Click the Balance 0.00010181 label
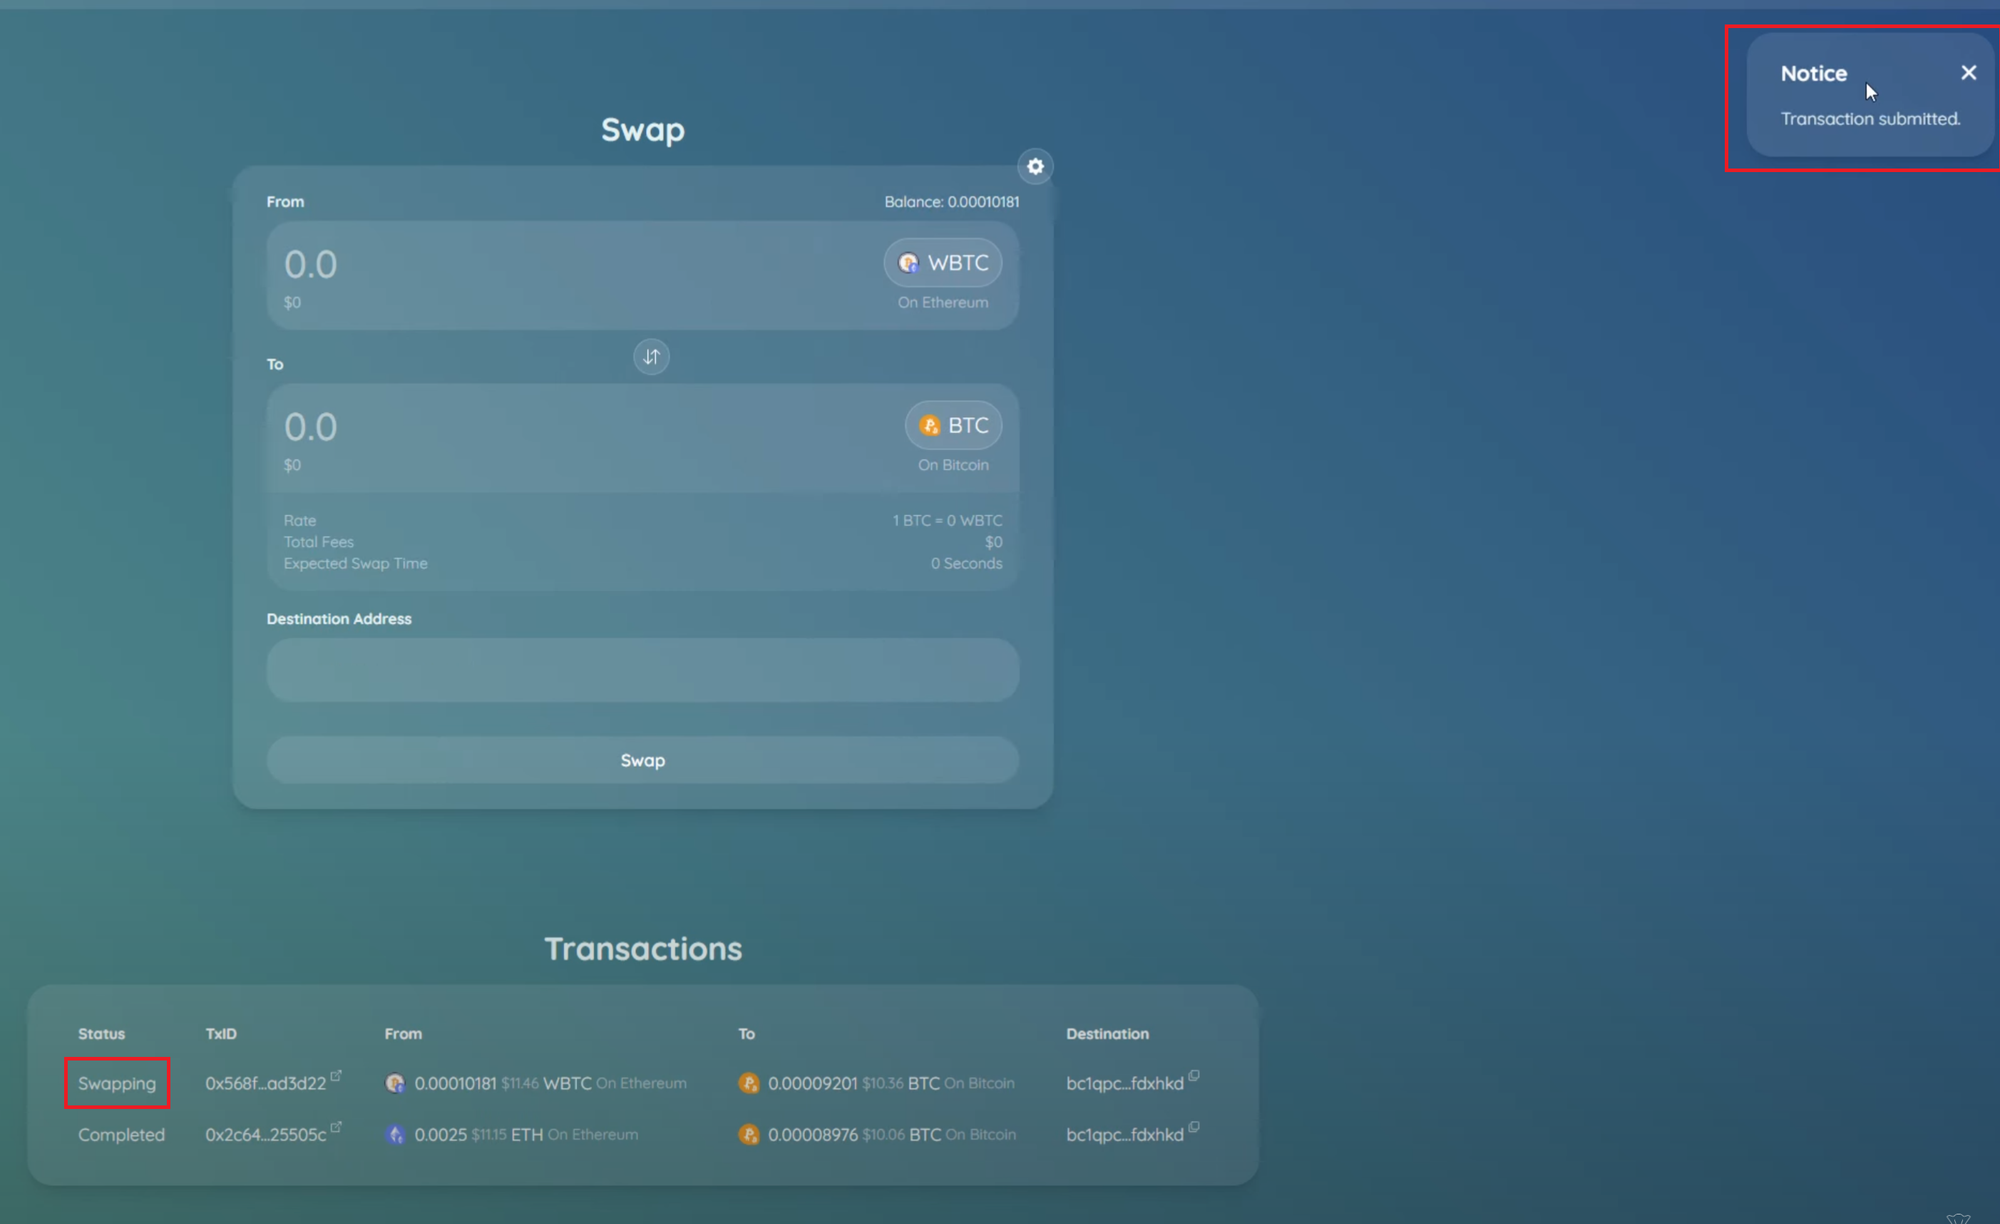The image size is (2000, 1224). pos(951,202)
